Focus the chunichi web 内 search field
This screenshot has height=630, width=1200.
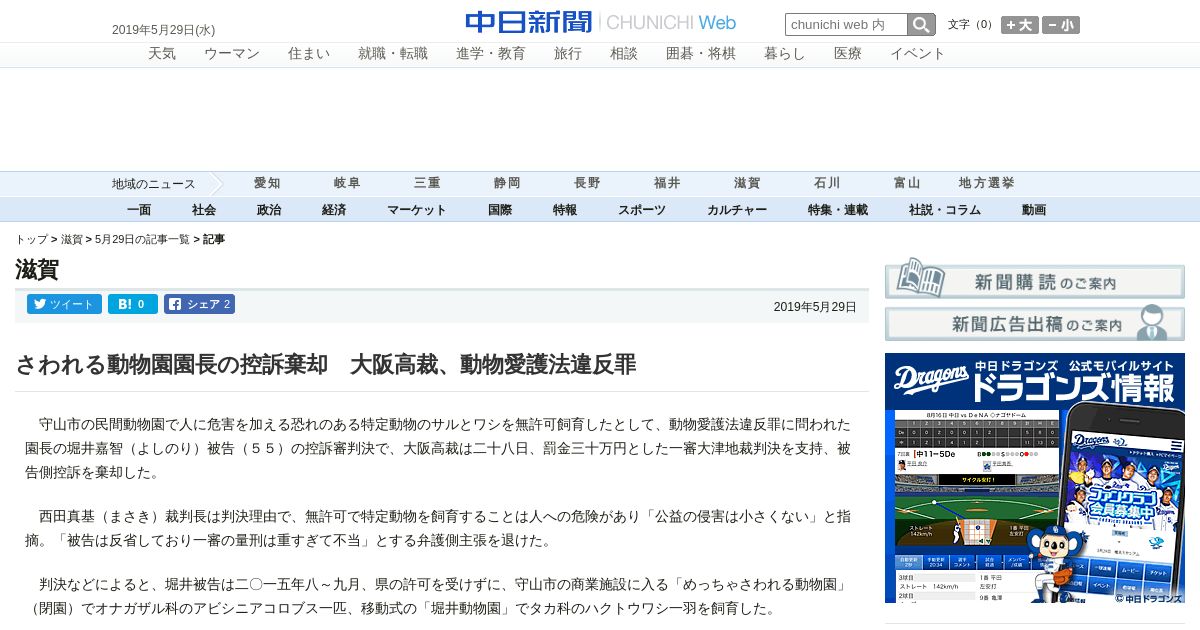846,25
